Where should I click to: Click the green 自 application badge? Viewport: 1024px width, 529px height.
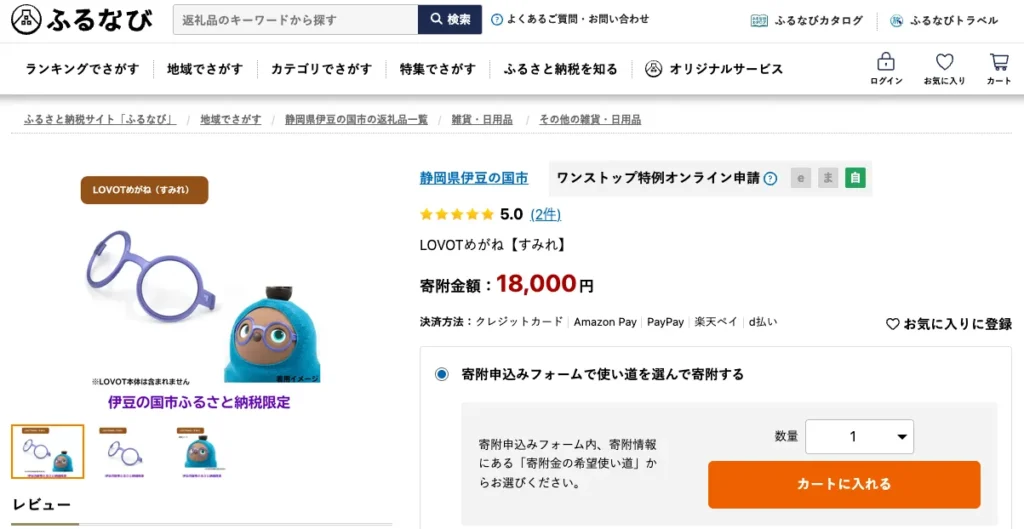coord(855,178)
